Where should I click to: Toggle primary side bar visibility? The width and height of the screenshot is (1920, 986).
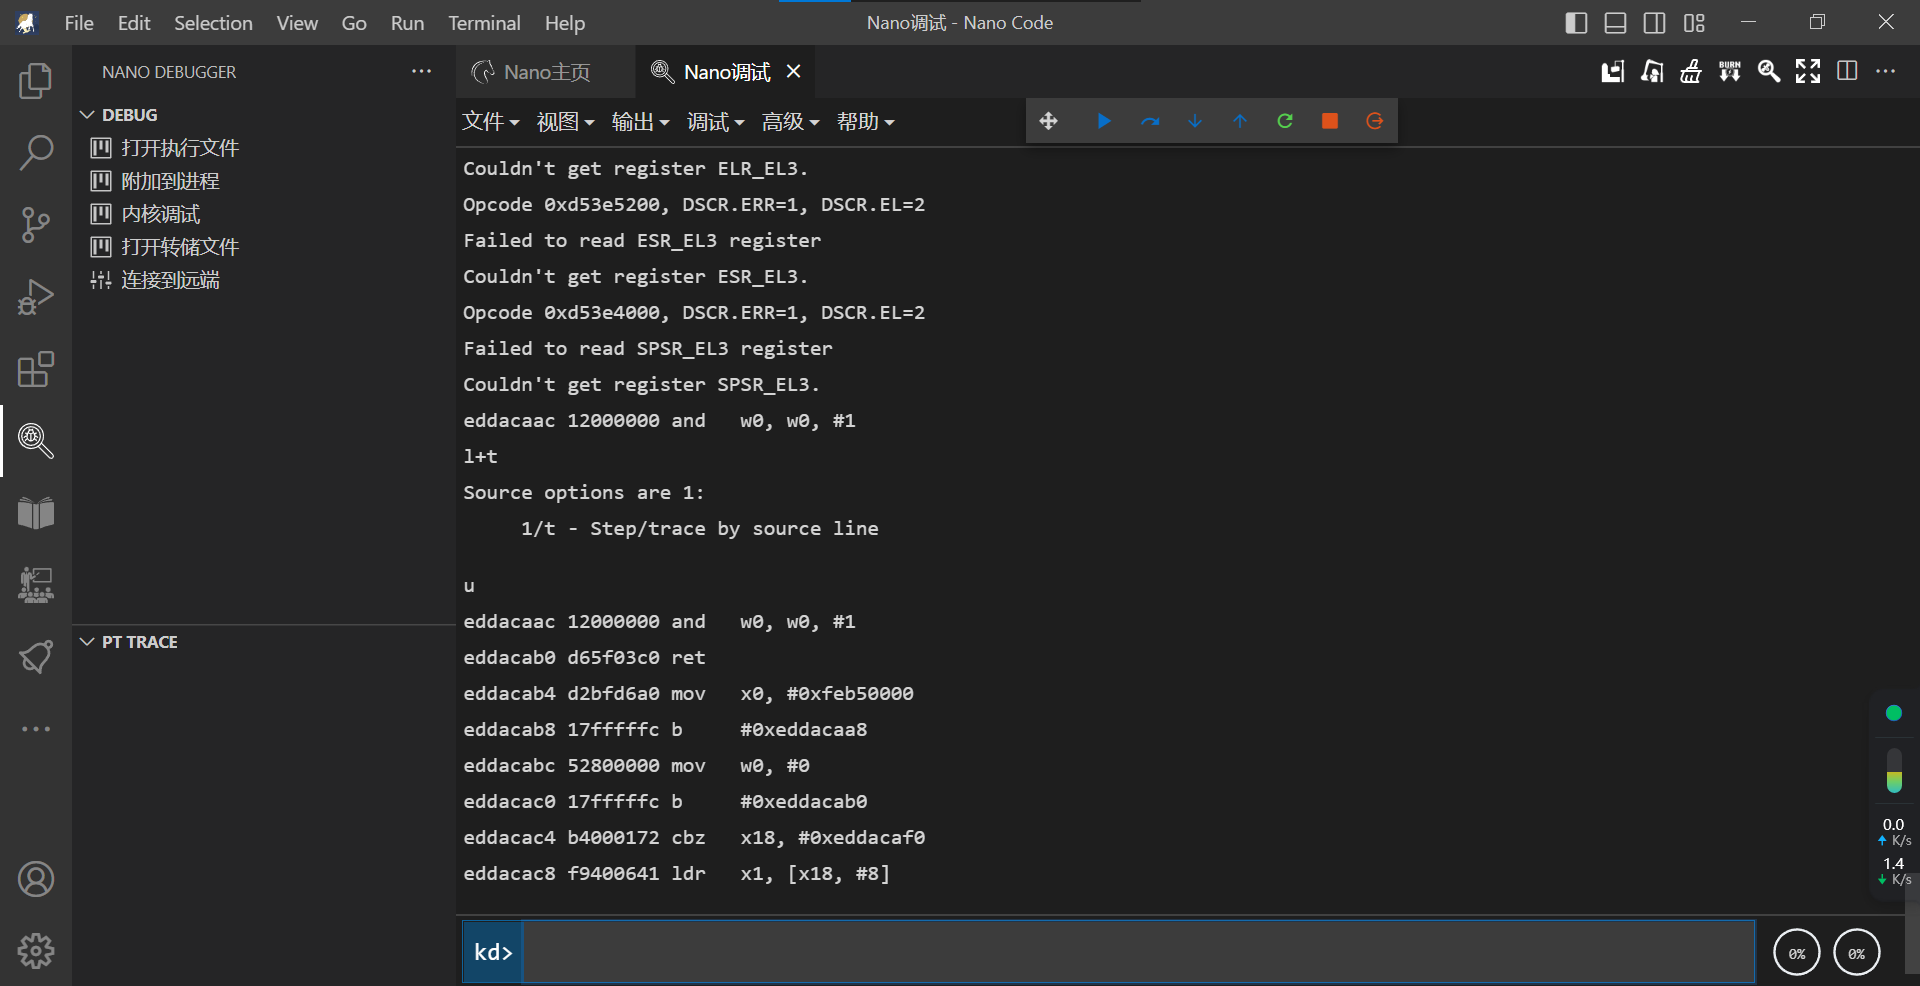1576,23
